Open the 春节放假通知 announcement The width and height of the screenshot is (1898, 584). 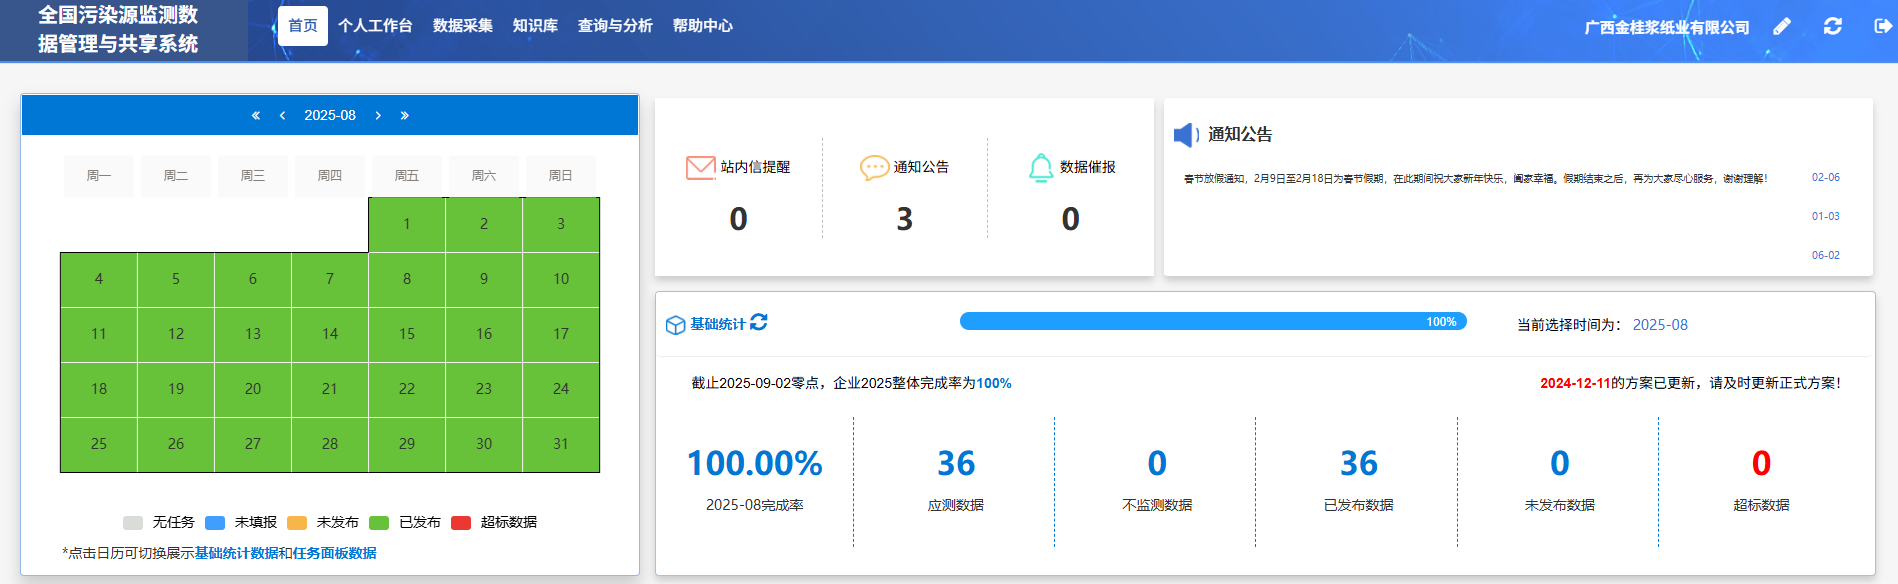(1475, 179)
